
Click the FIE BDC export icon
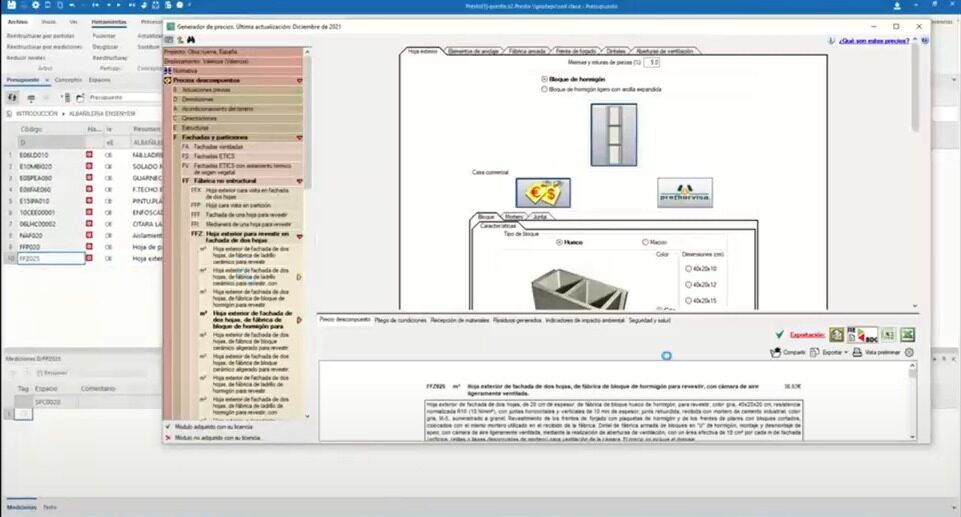point(863,335)
